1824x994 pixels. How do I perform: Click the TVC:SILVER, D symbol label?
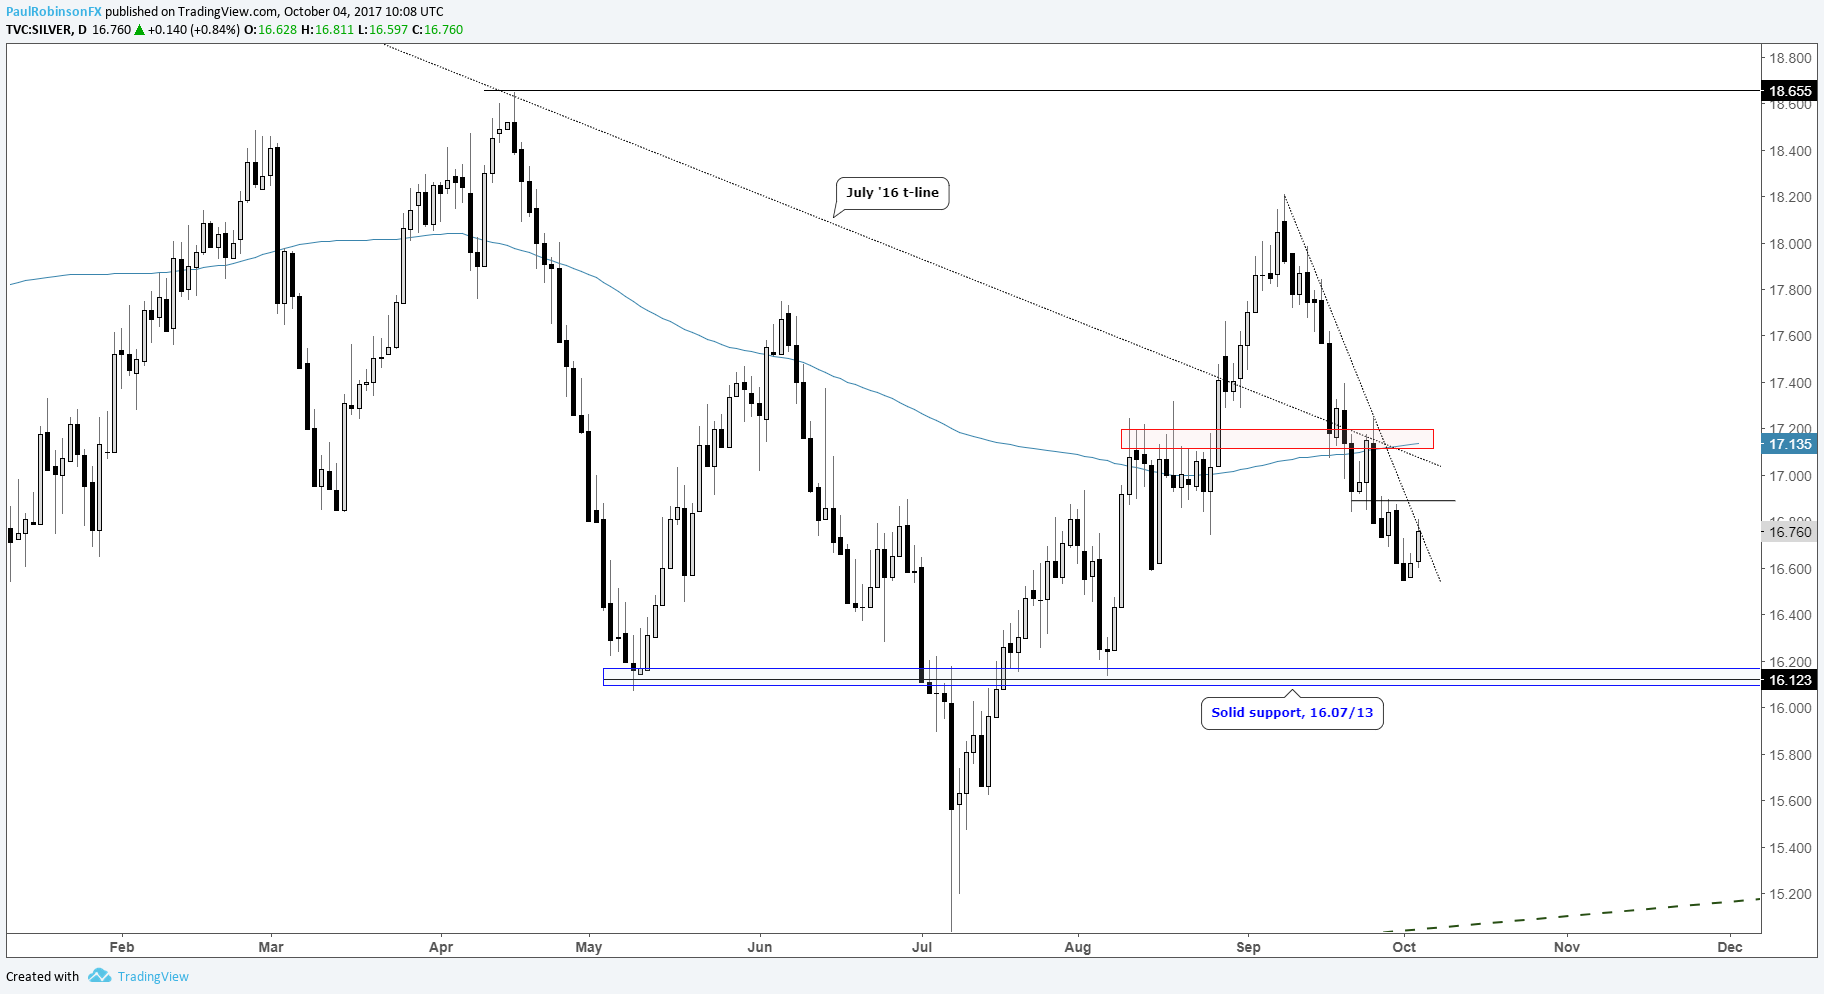pos(46,30)
